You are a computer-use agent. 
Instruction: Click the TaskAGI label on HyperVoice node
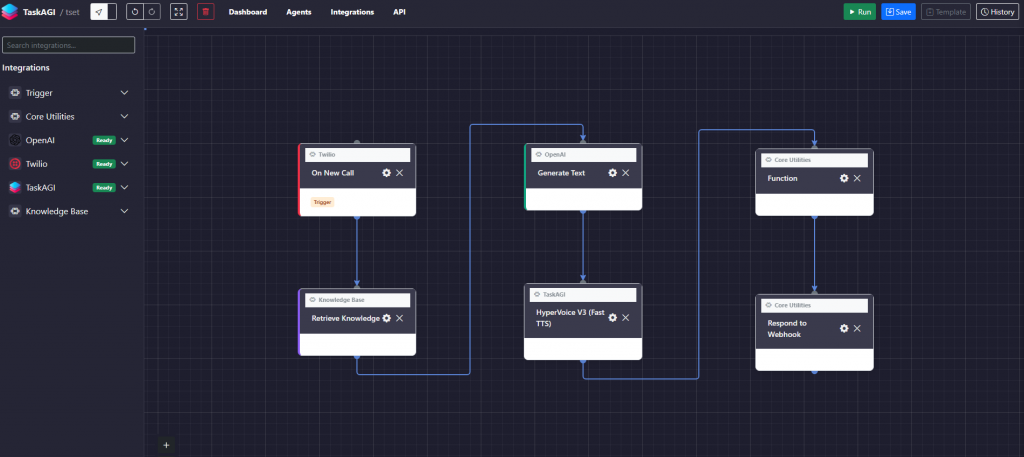[554, 294]
